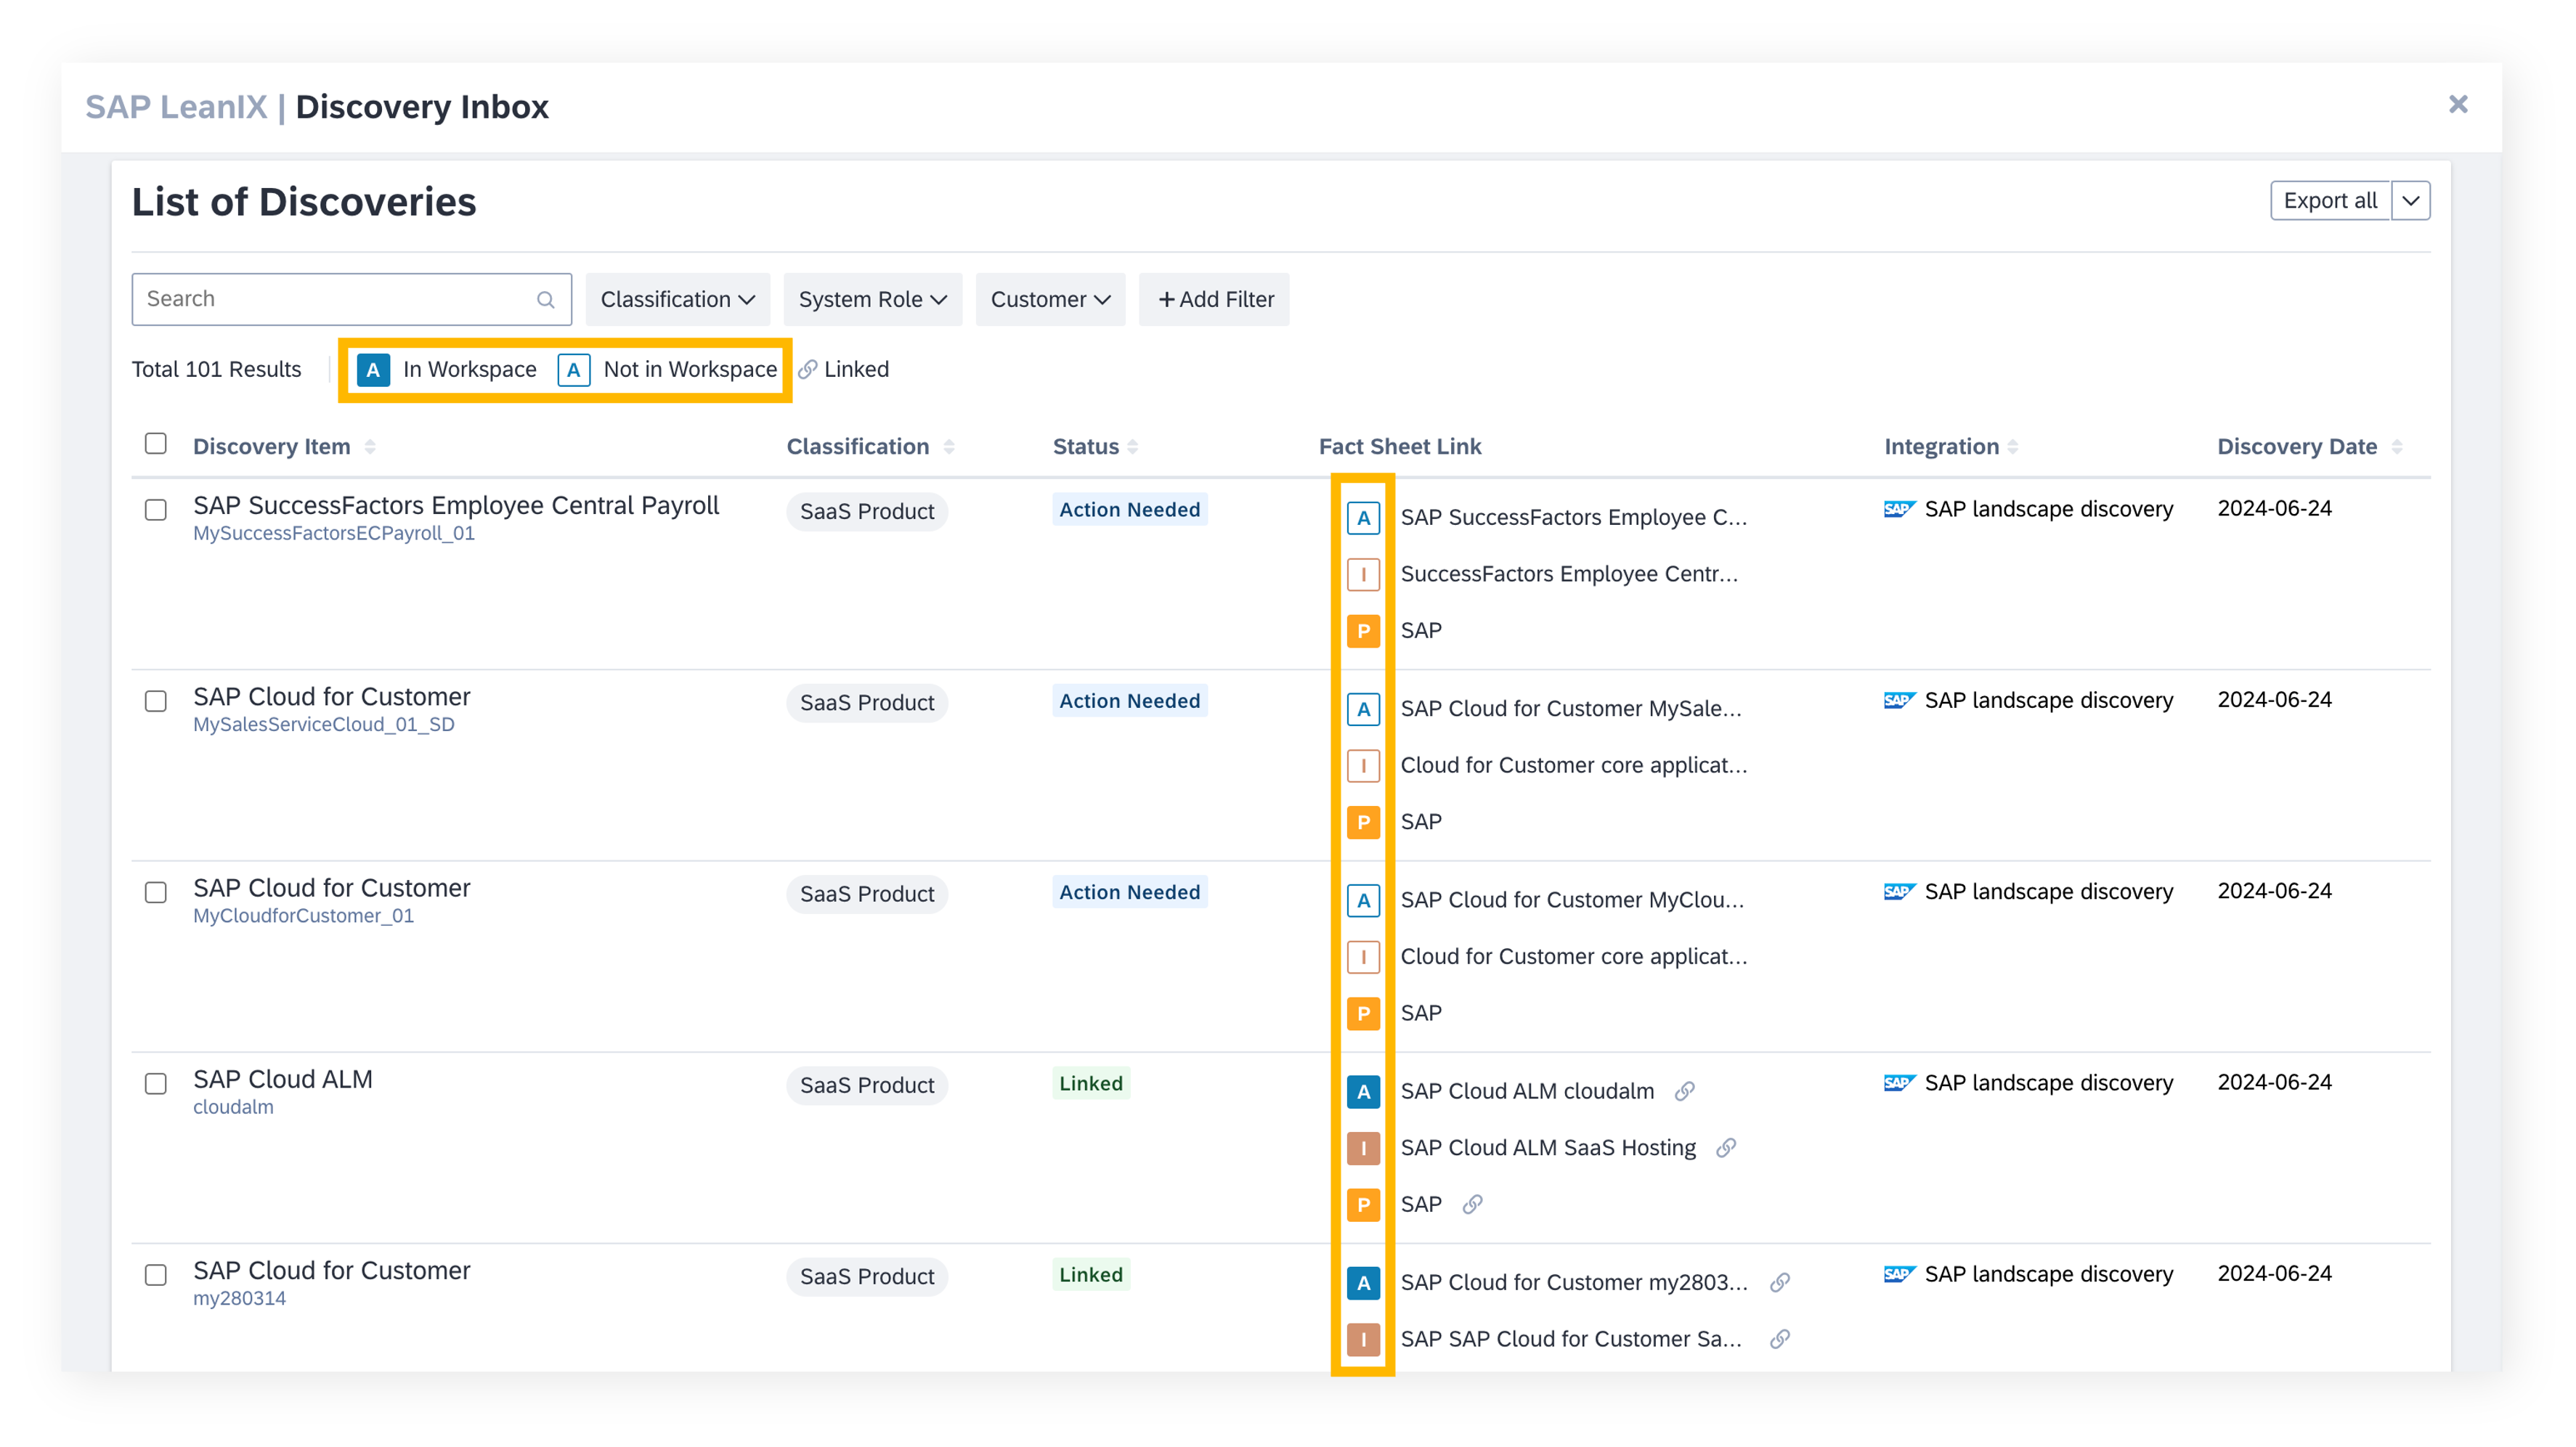The height and width of the screenshot is (1447, 2576).
Task: Click the Action Needed status for SuccessFactors Payroll
Action: pos(1130,510)
